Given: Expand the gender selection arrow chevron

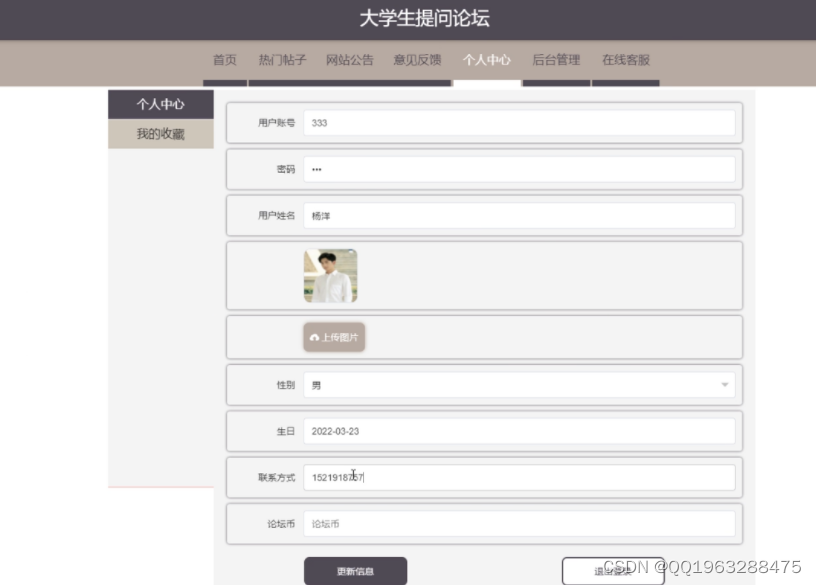Looking at the screenshot, I should coord(724,384).
